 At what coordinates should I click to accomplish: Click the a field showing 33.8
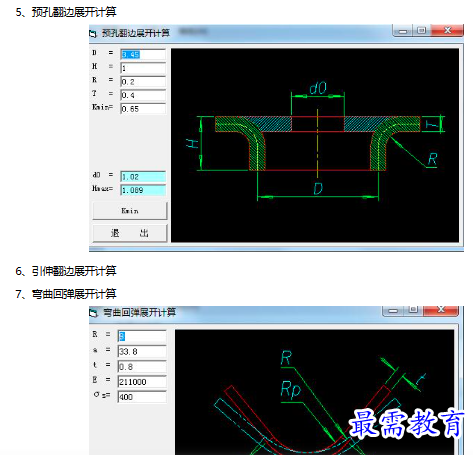(142, 351)
